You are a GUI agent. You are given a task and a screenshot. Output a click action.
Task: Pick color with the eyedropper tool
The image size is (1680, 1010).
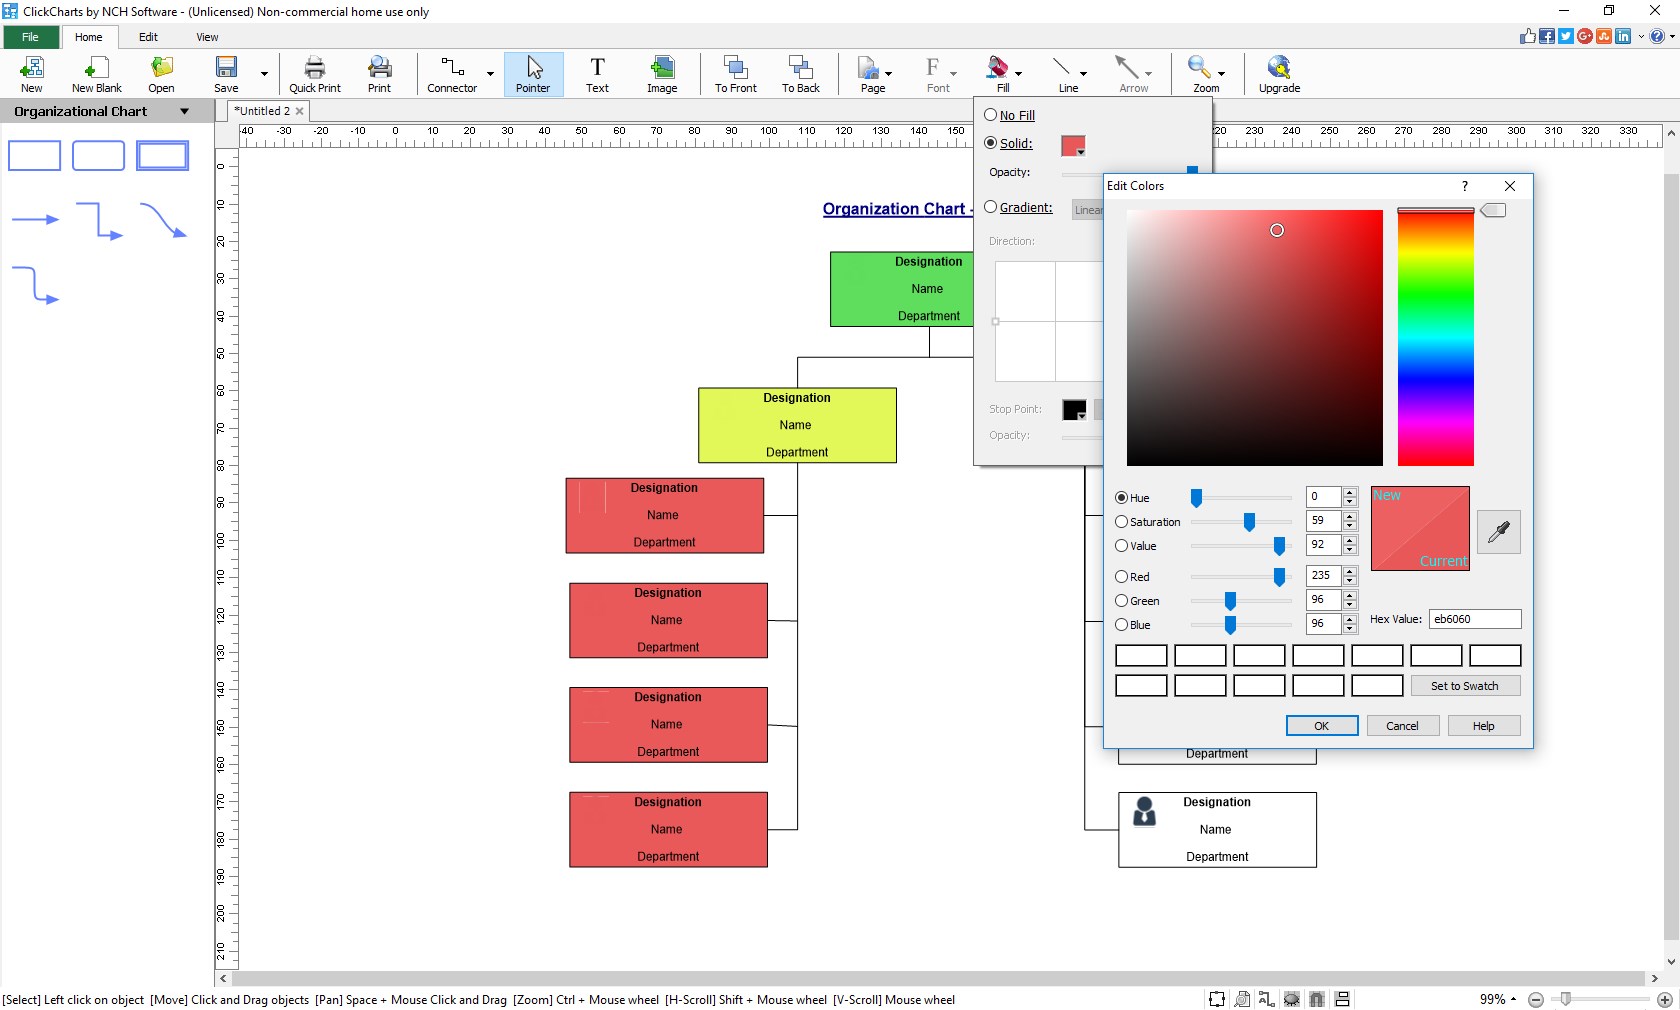[x=1498, y=531]
